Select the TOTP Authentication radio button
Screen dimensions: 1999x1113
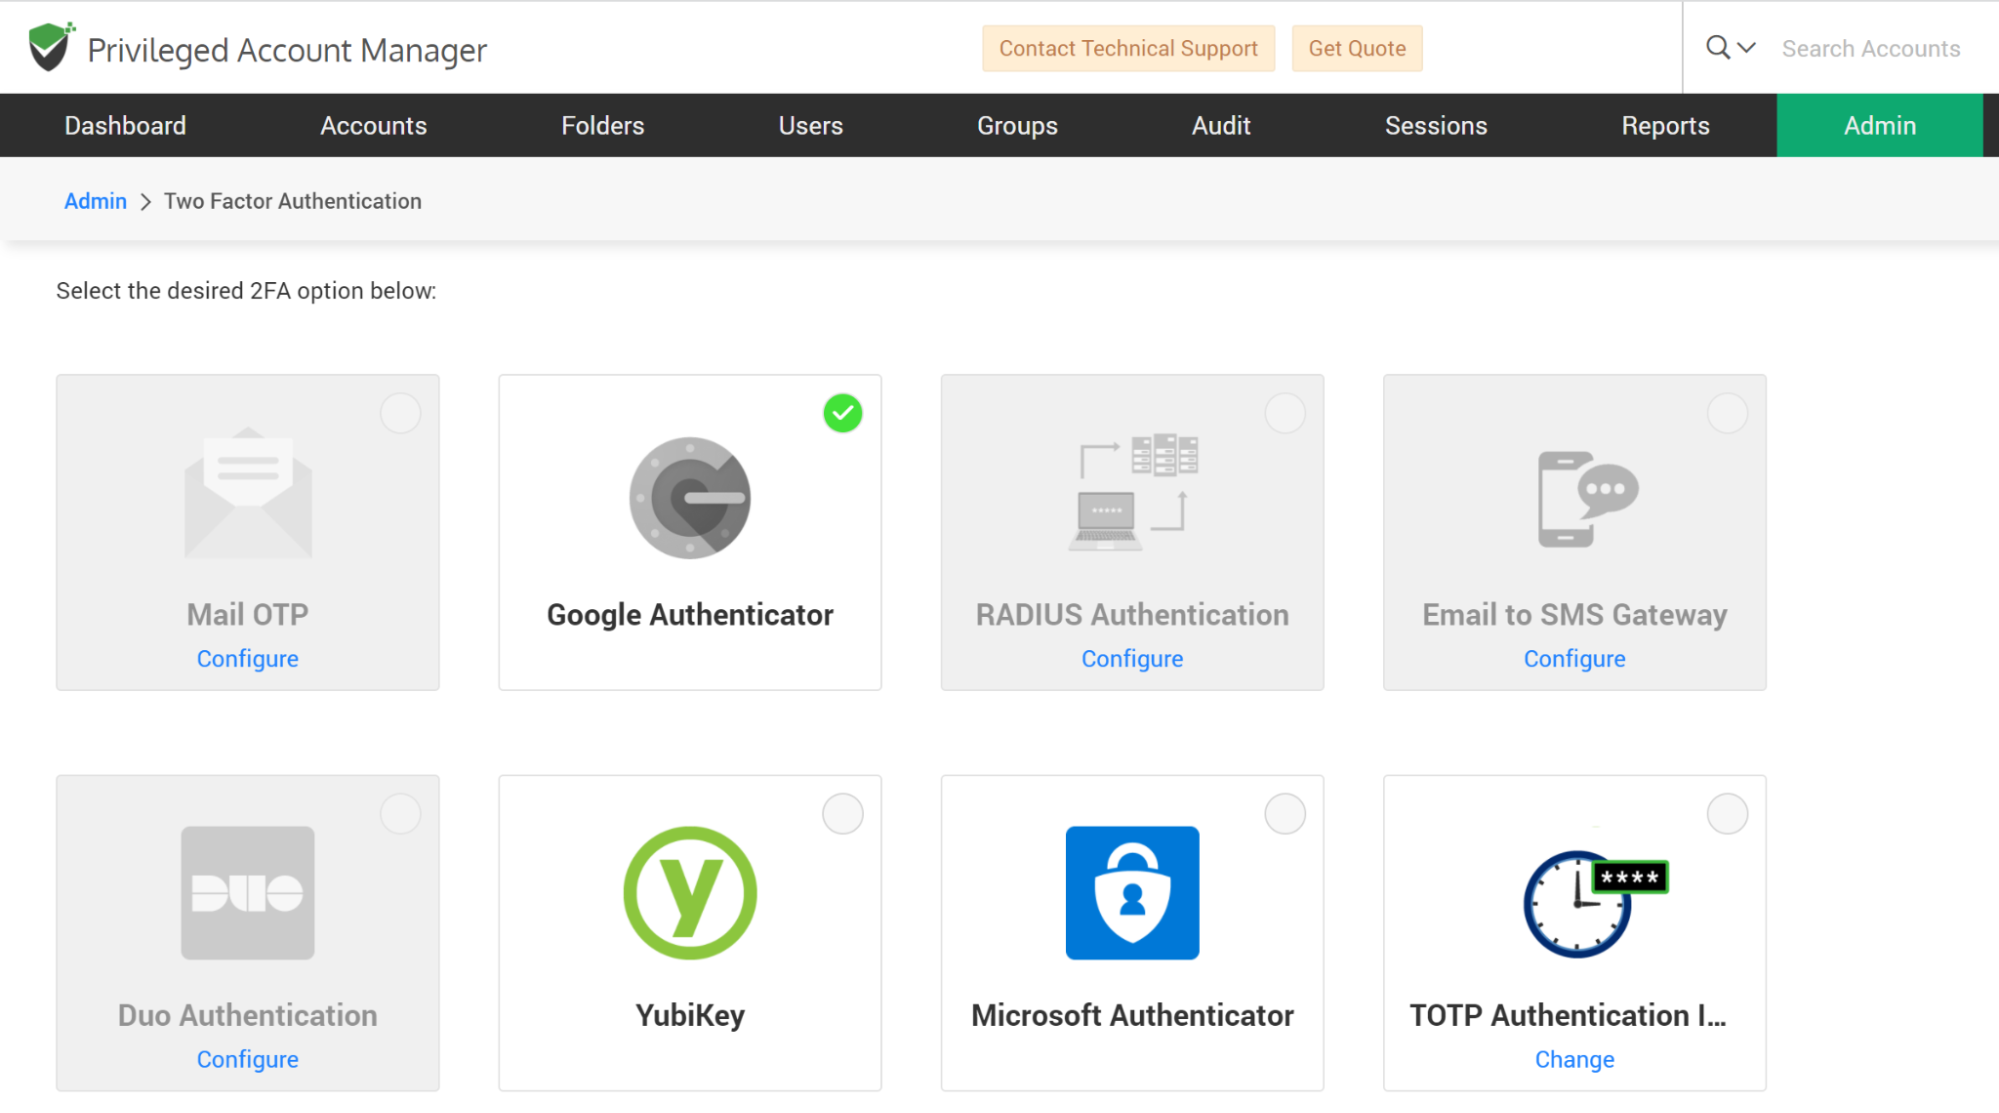(x=1727, y=814)
